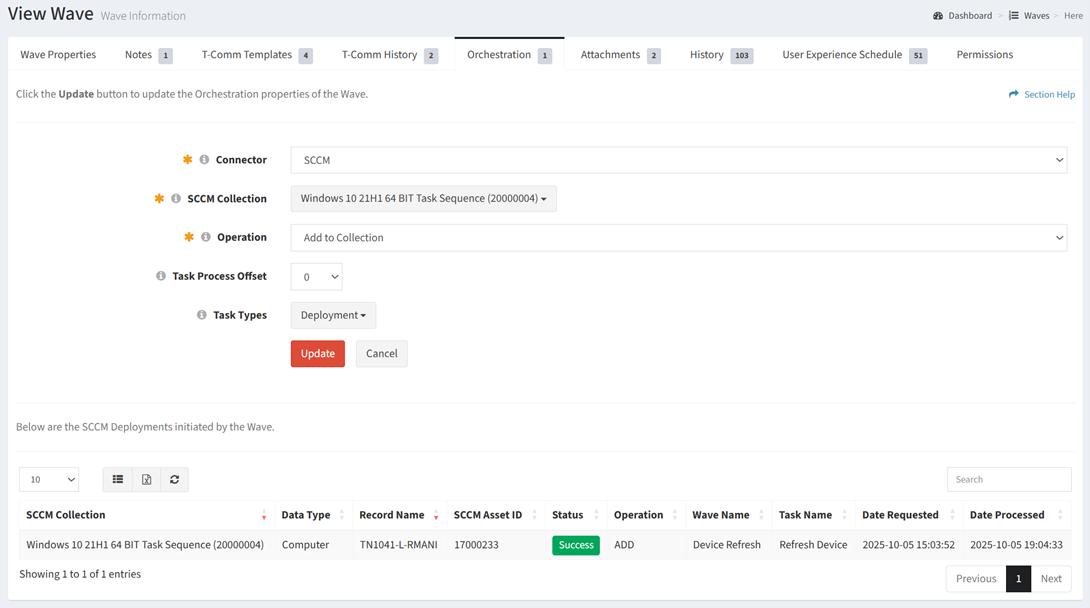Click the Connector info icon

click(x=204, y=160)
